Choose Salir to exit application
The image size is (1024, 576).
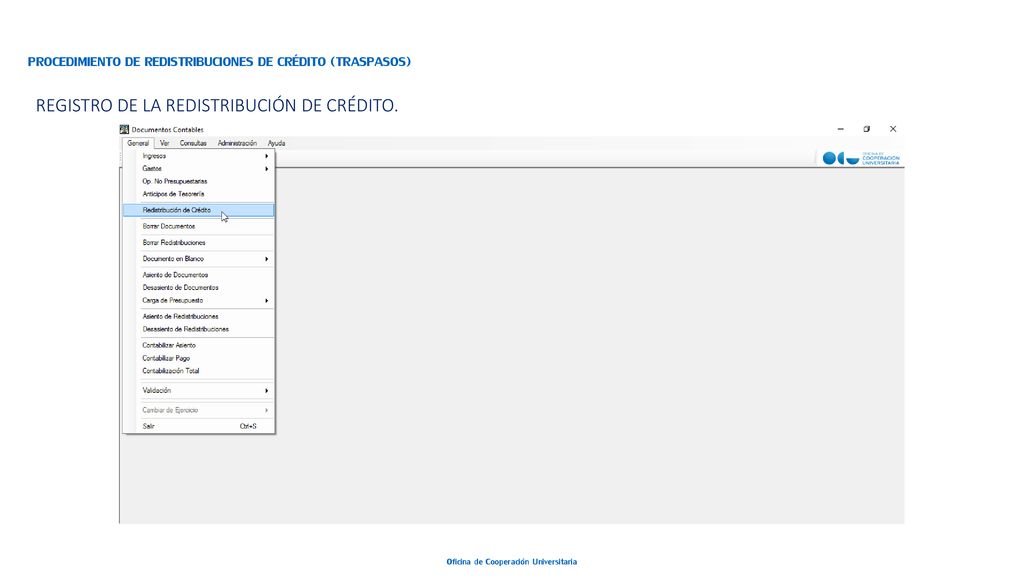pos(199,426)
